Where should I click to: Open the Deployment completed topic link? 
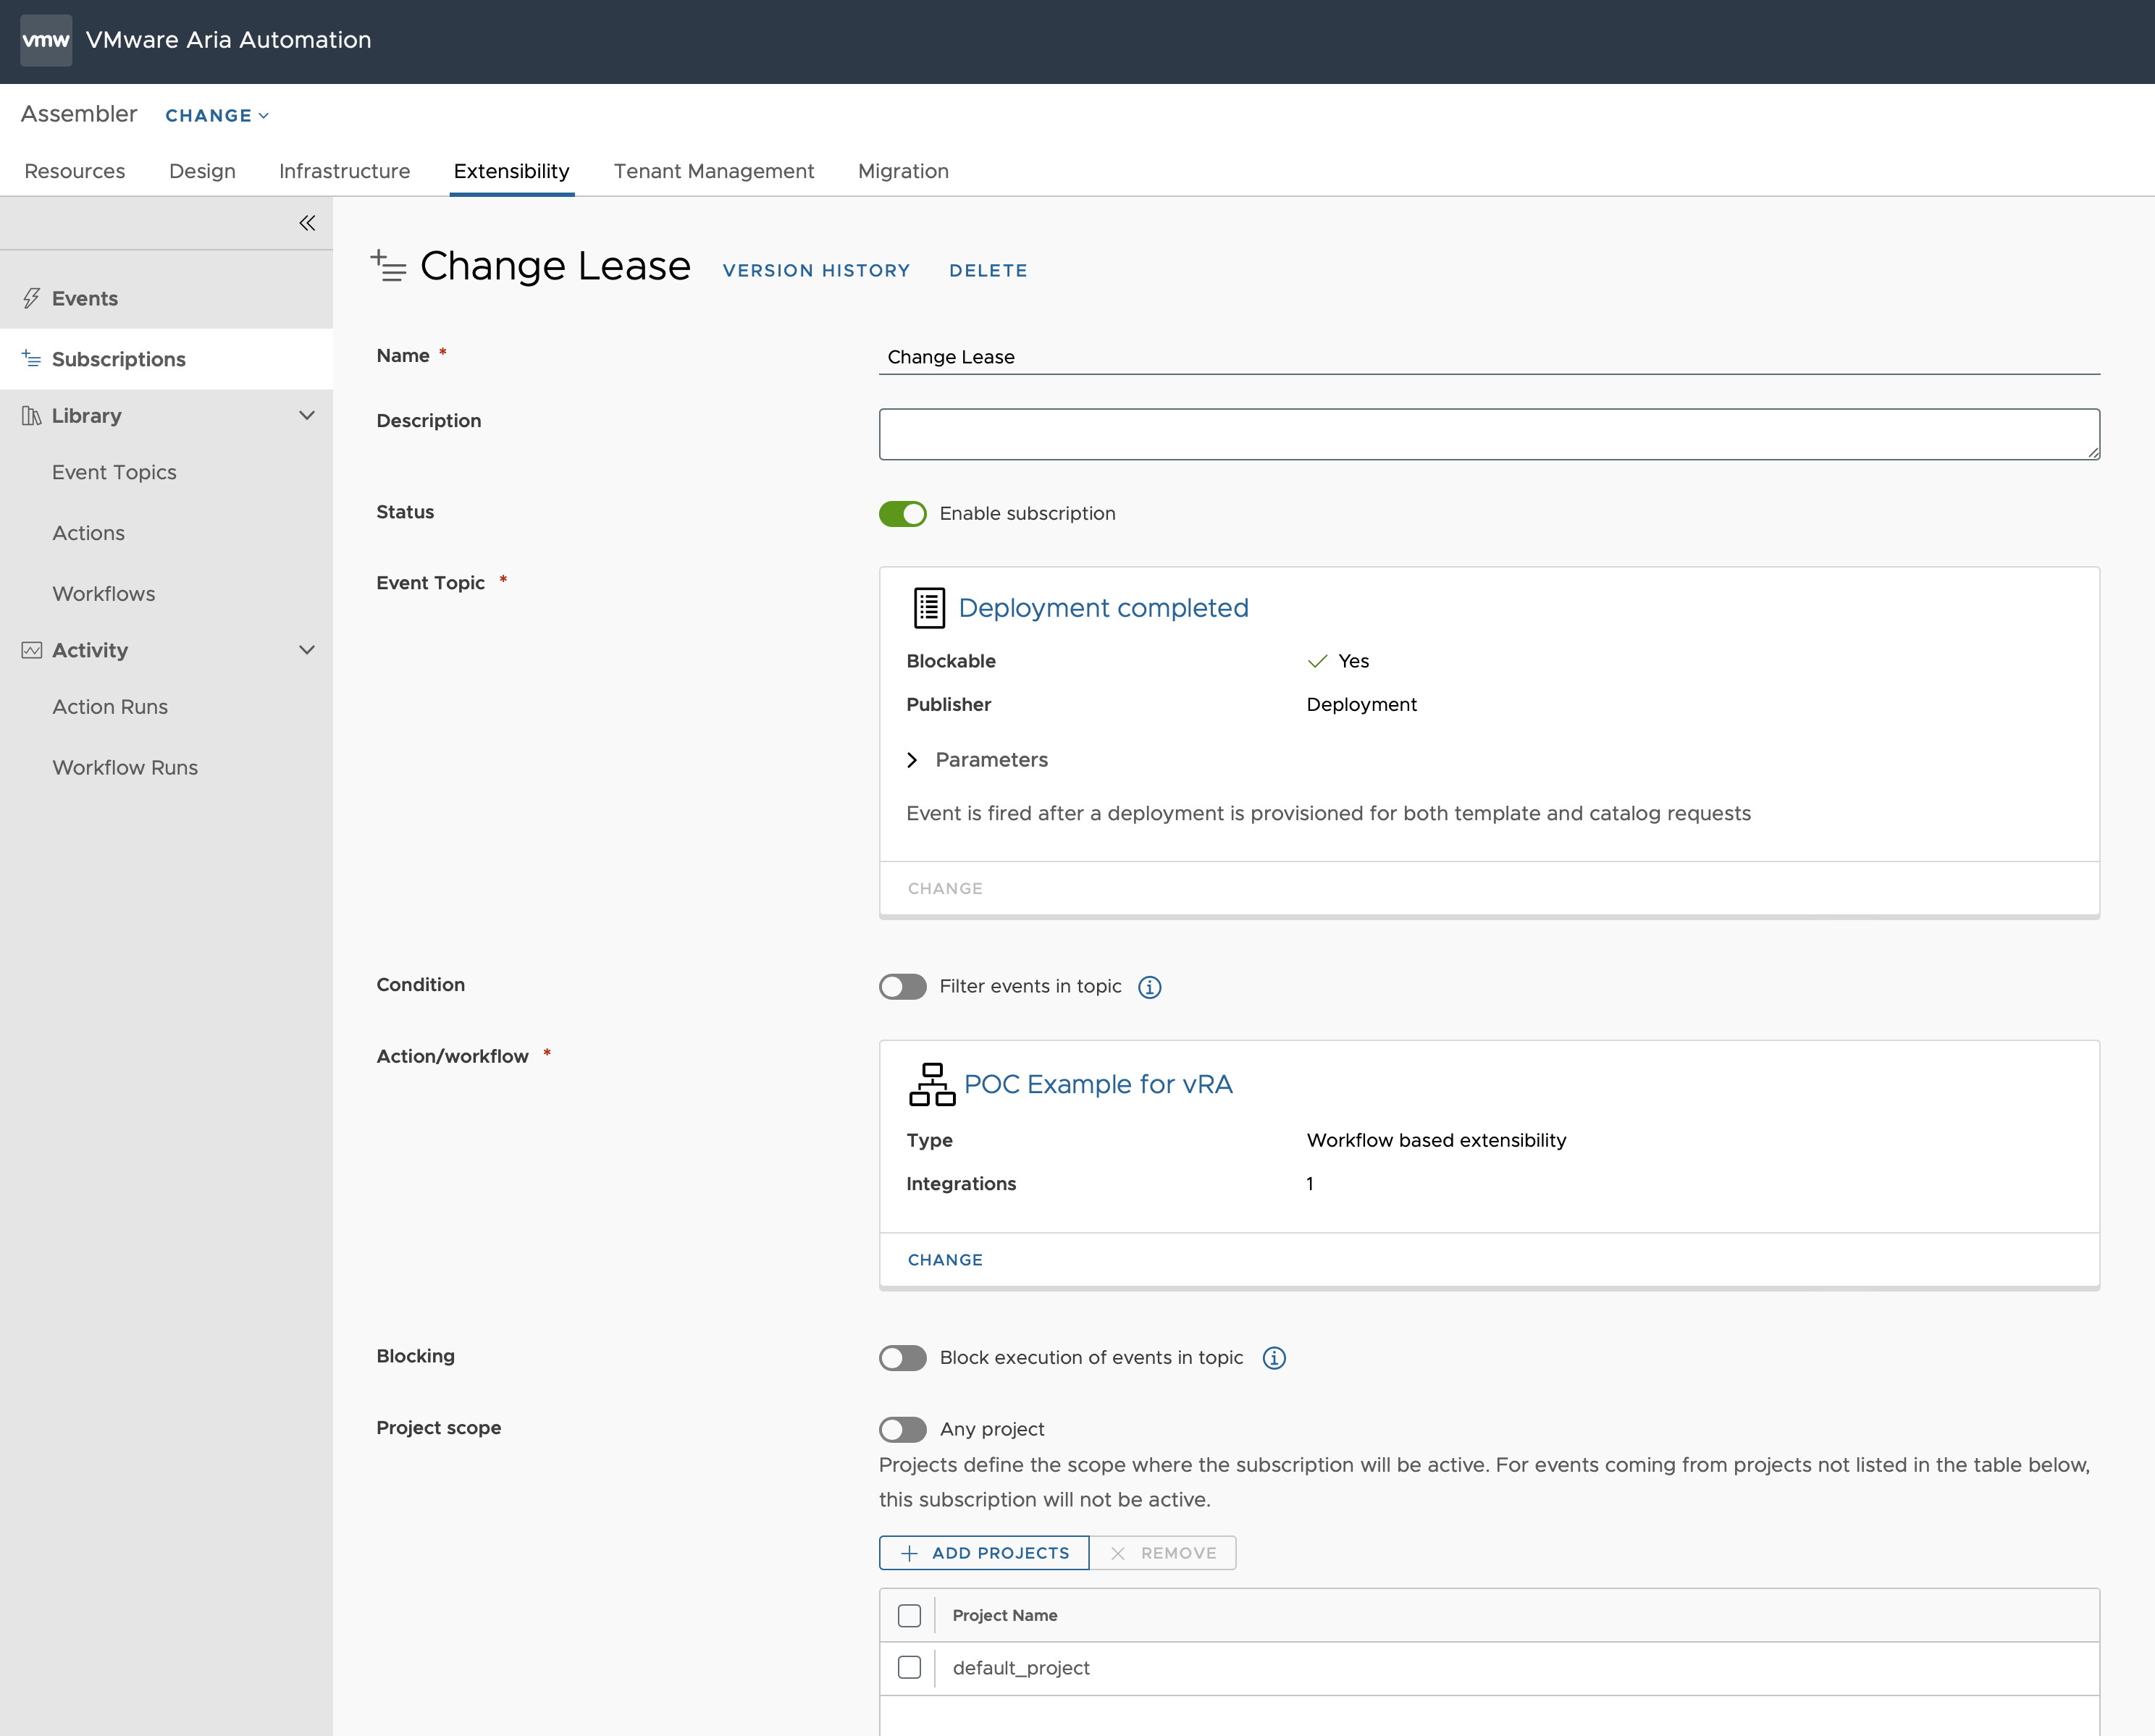[x=1103, y=608]
